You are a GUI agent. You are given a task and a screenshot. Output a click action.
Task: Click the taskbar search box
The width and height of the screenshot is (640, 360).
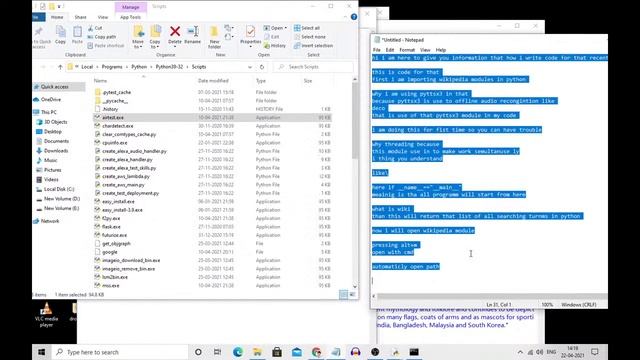coord(120,352)
